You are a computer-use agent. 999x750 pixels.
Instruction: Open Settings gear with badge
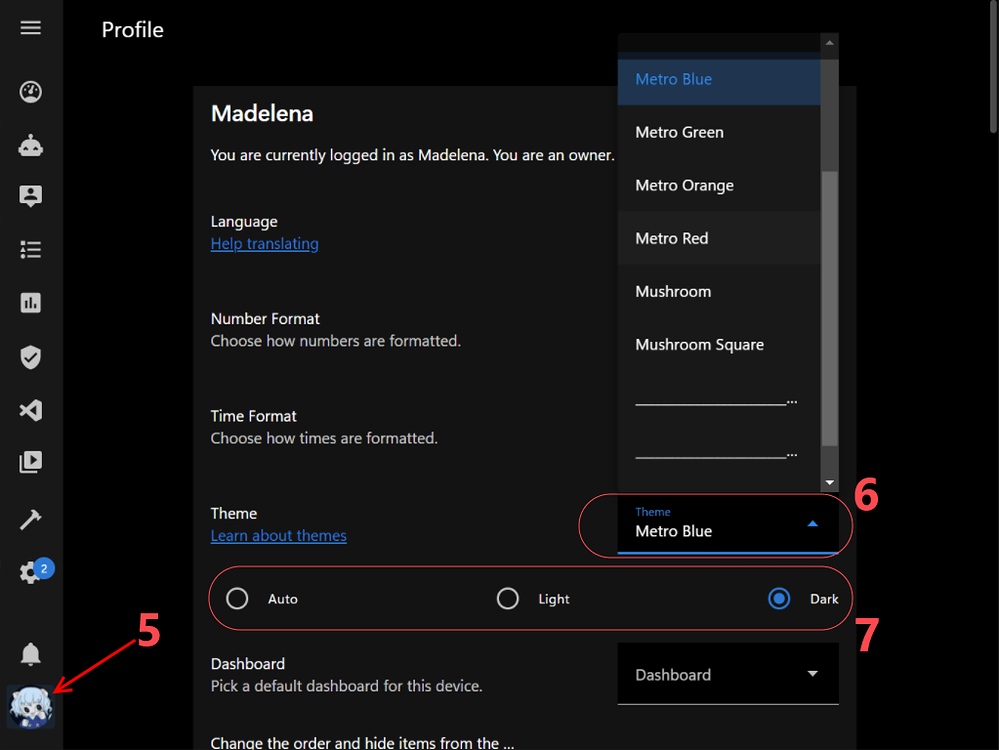[31, 574]
